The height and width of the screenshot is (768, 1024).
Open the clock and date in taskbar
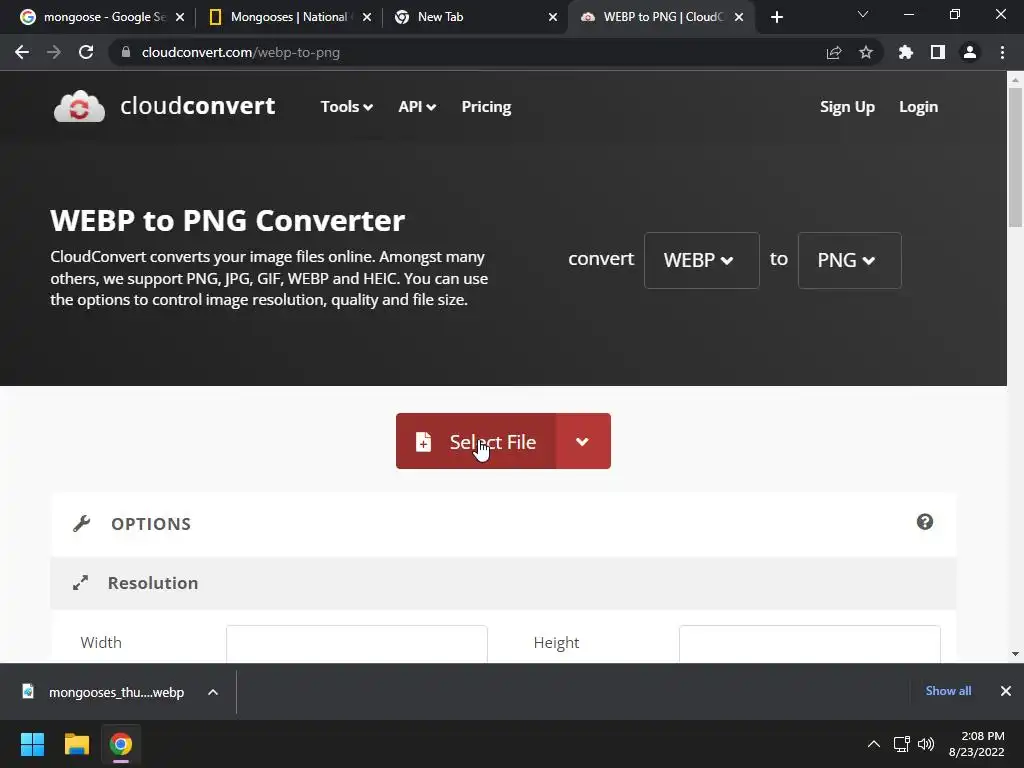point(976,744)
